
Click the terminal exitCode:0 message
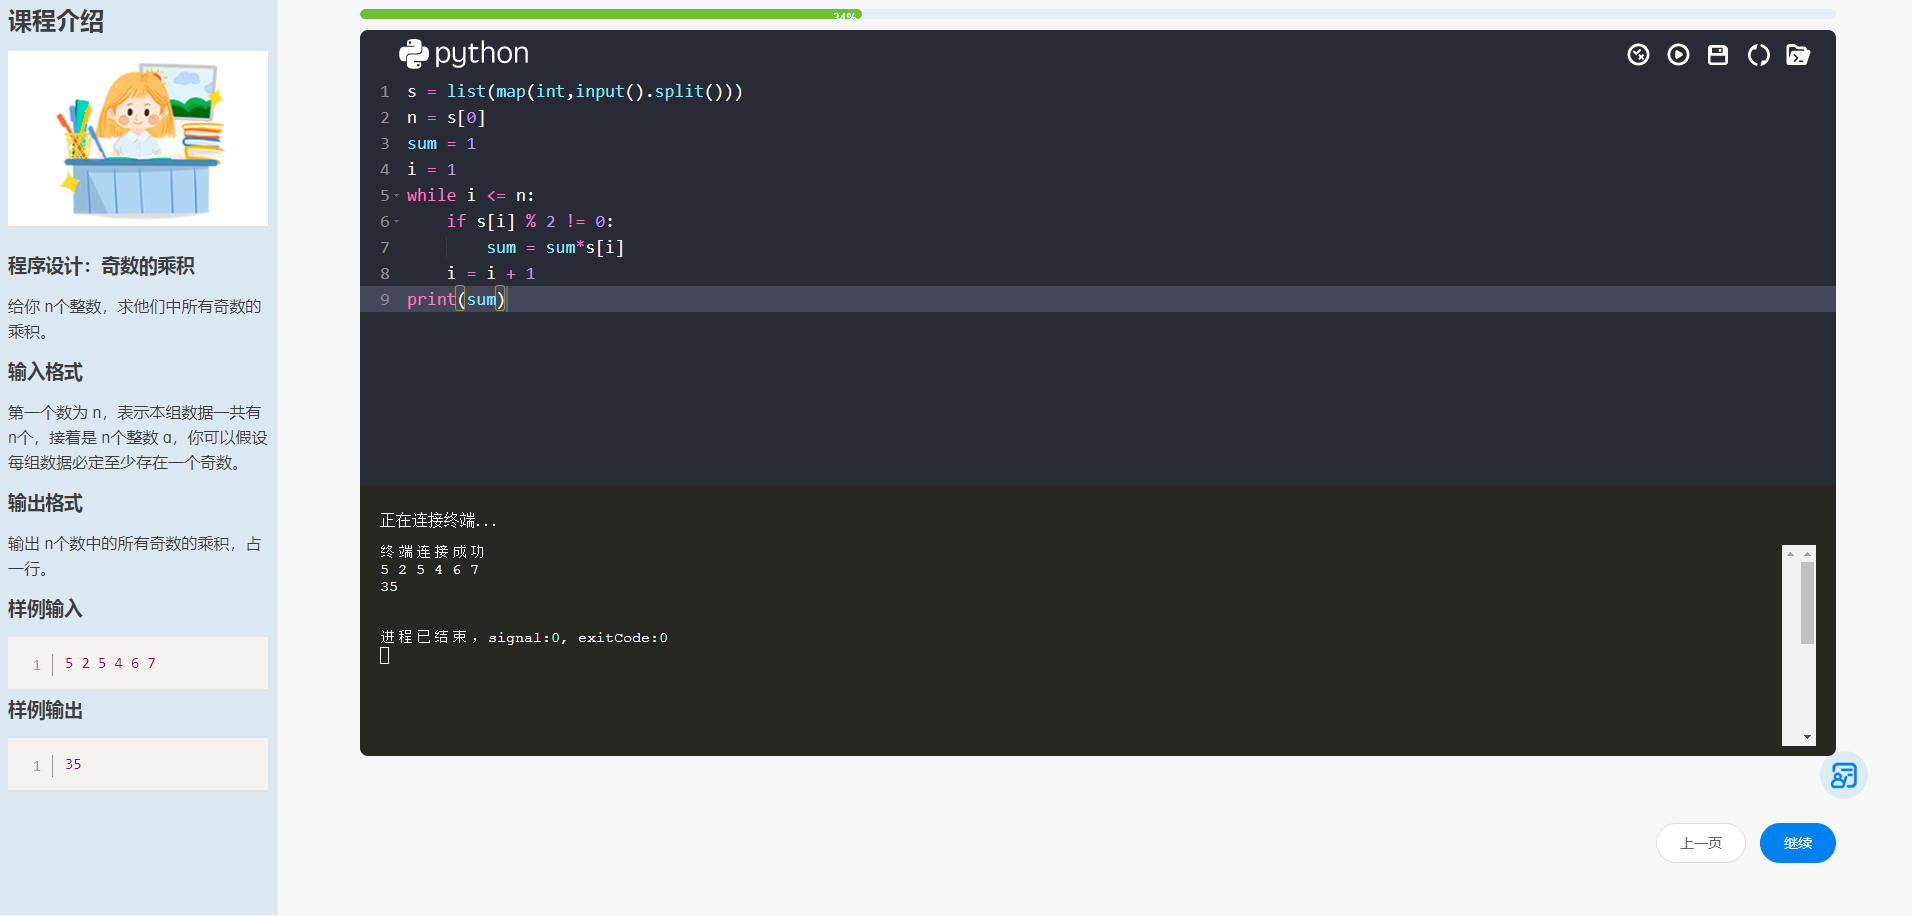523,637
